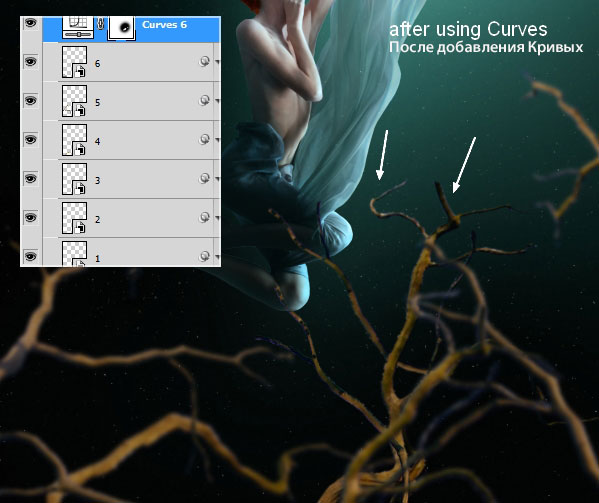599x503 pixels.
Task: Select layer 3 smart object thumbnail
Action: pyautogui.click(x=74, y=179)
